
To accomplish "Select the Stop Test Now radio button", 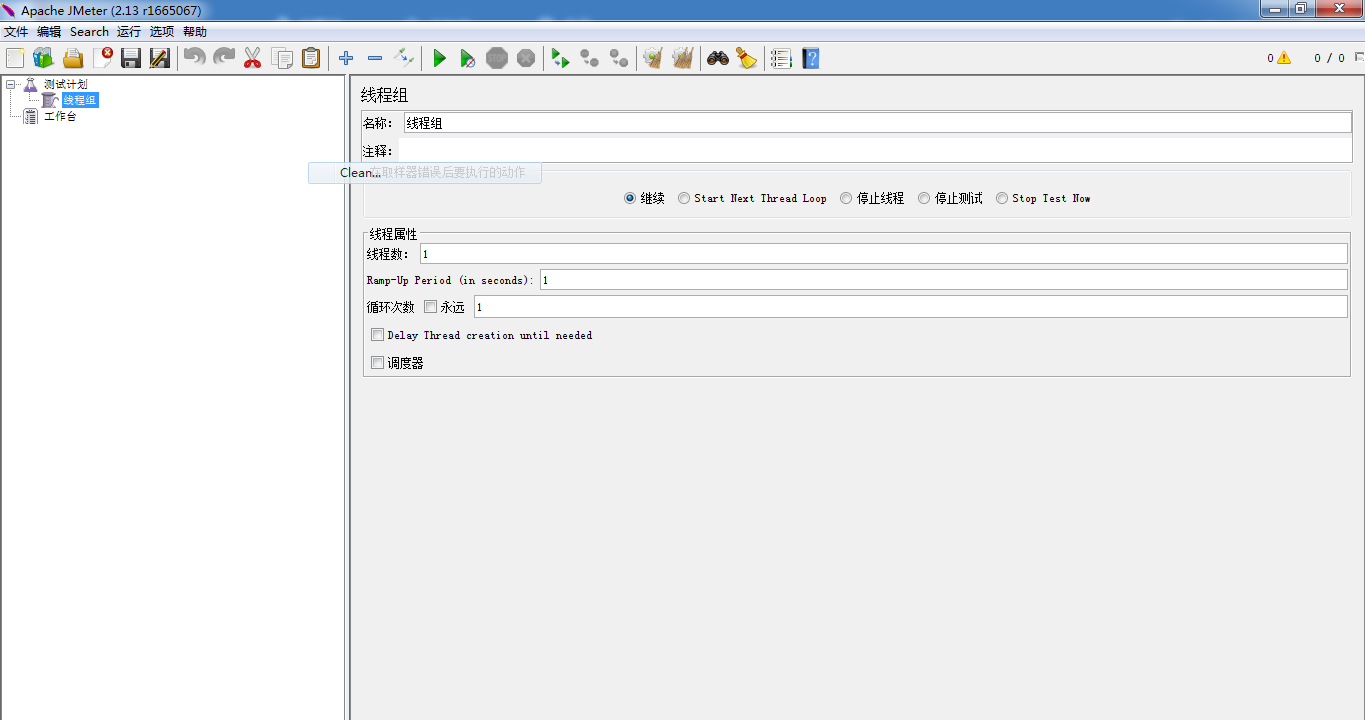I will [x=1002, y=198].
